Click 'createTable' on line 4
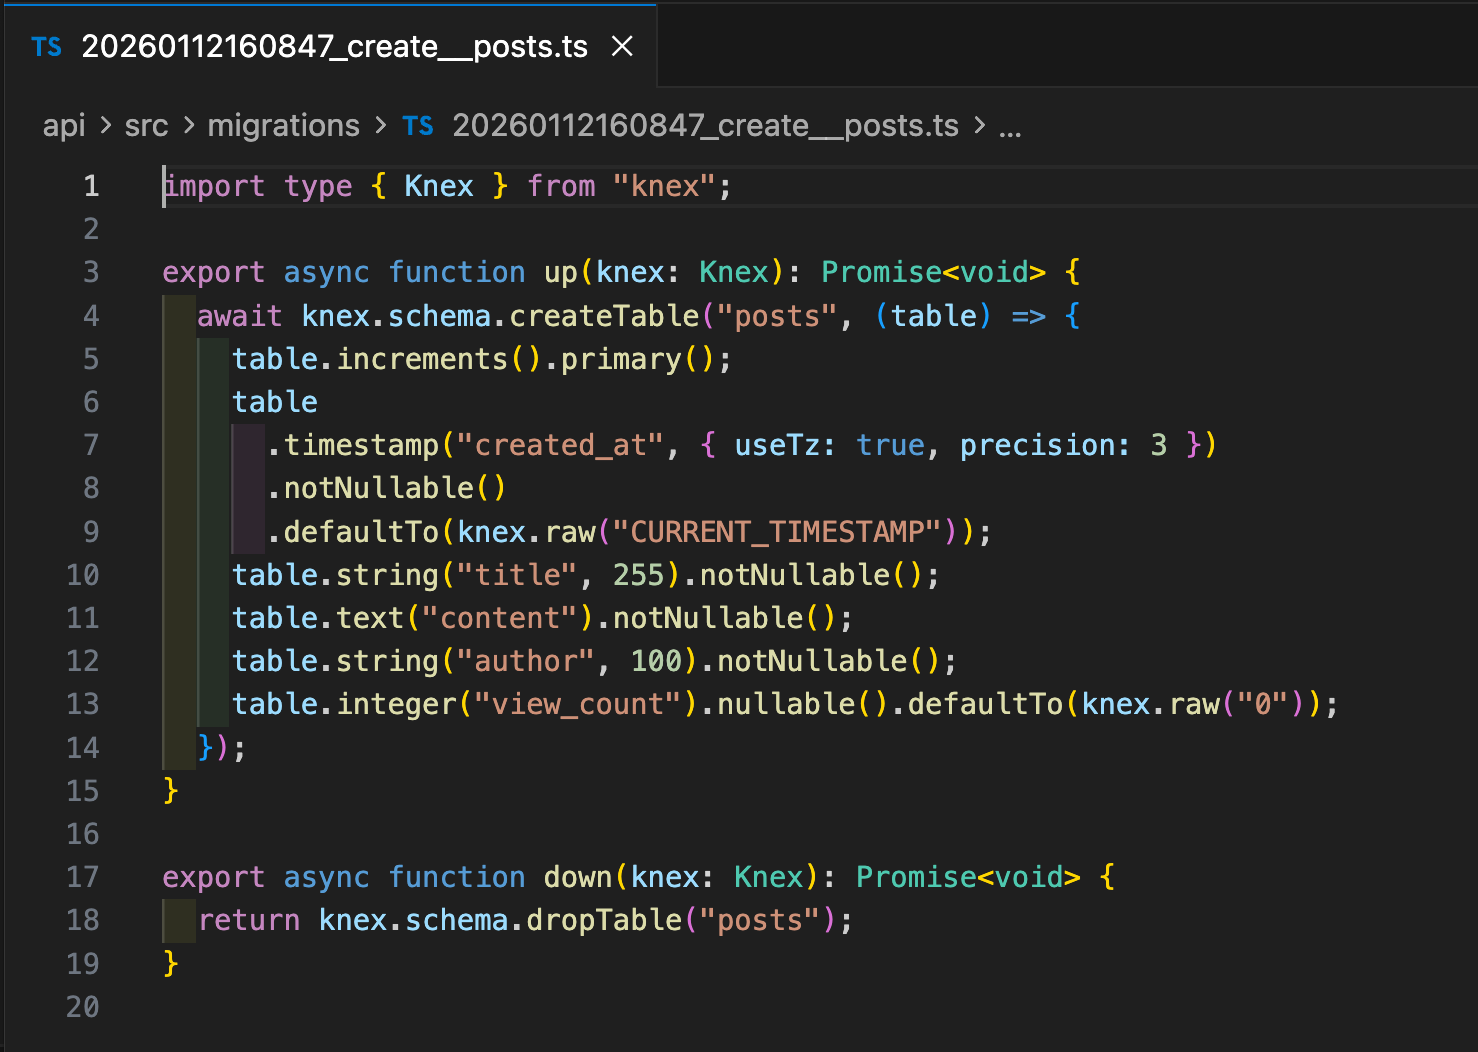This screenshot has height=1052, width=1478. (604, 316)
